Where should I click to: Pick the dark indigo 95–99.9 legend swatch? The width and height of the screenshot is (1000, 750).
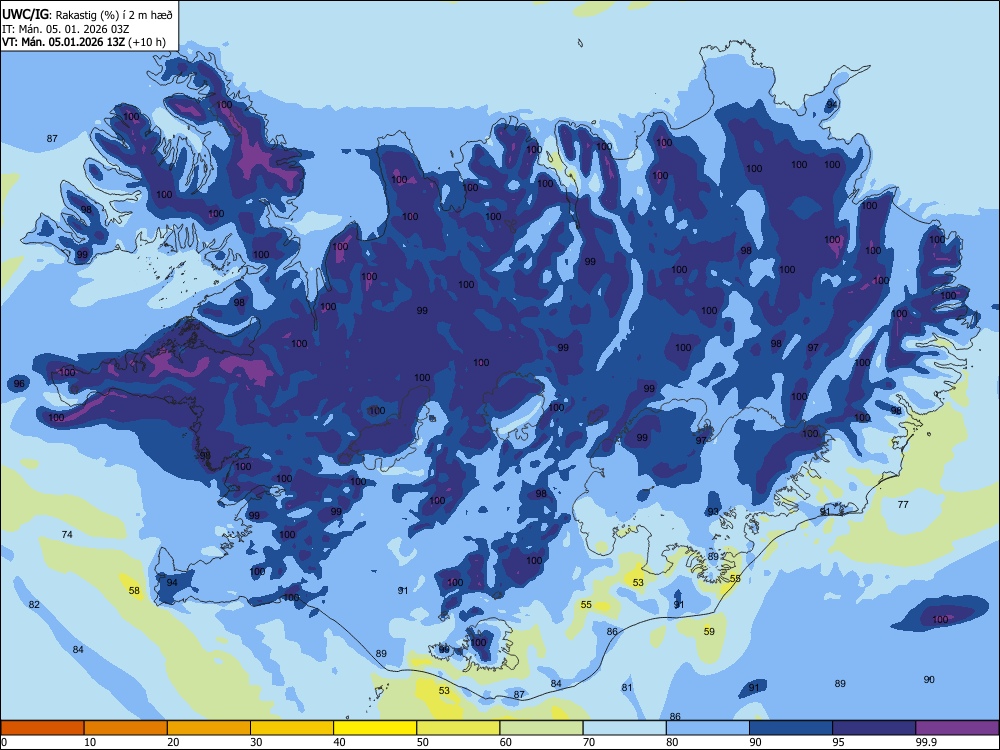click(x=874, y=728)
